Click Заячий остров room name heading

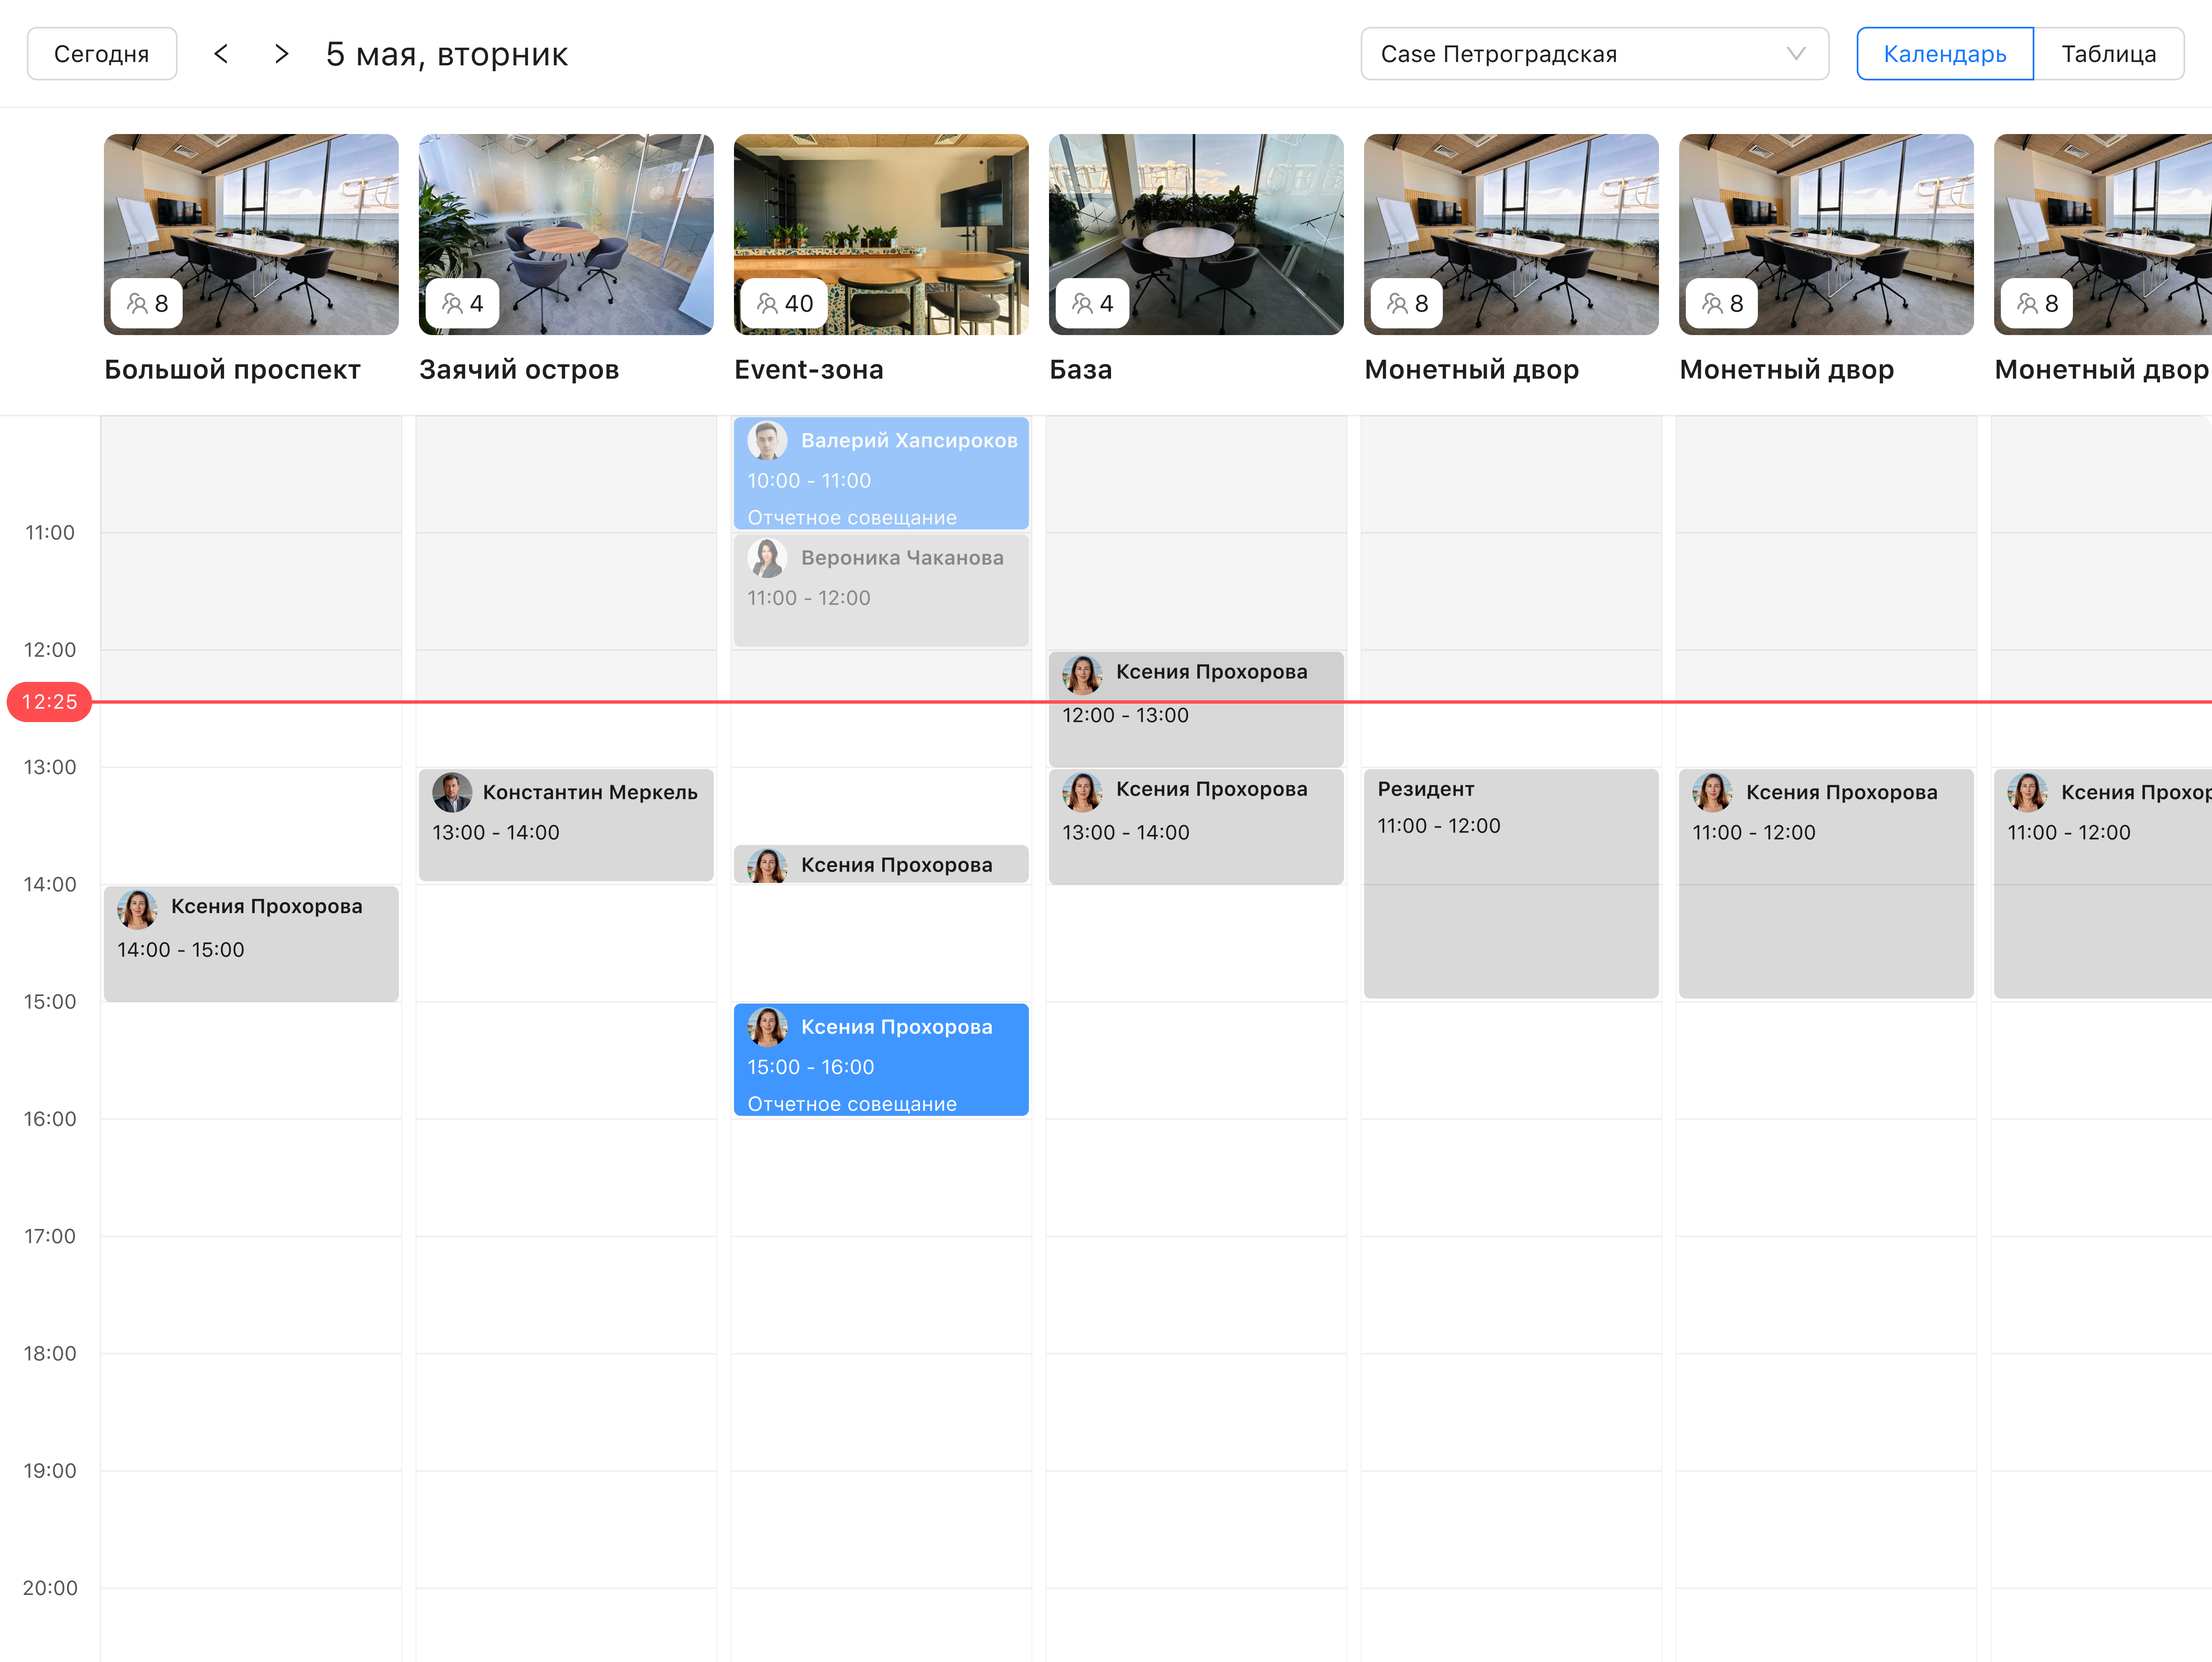tap(519, 370)
